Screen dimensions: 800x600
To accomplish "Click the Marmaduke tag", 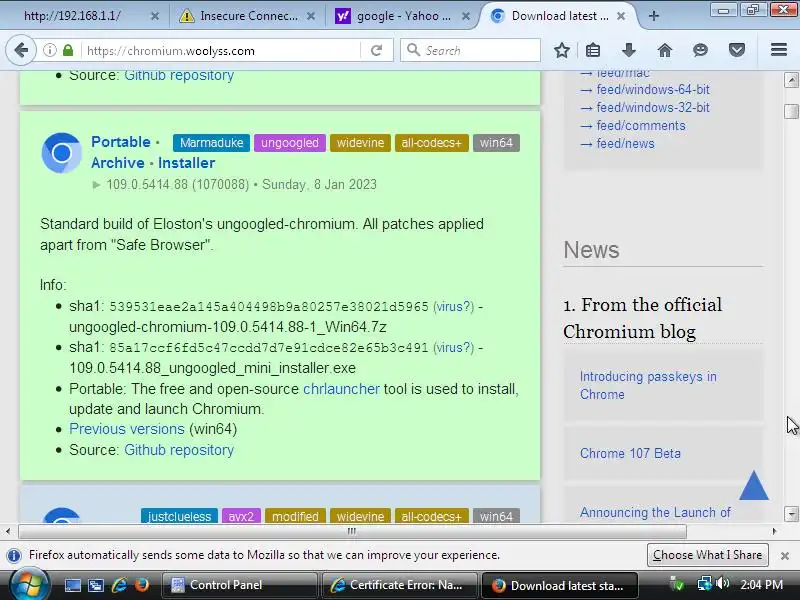I will [211, 143].
